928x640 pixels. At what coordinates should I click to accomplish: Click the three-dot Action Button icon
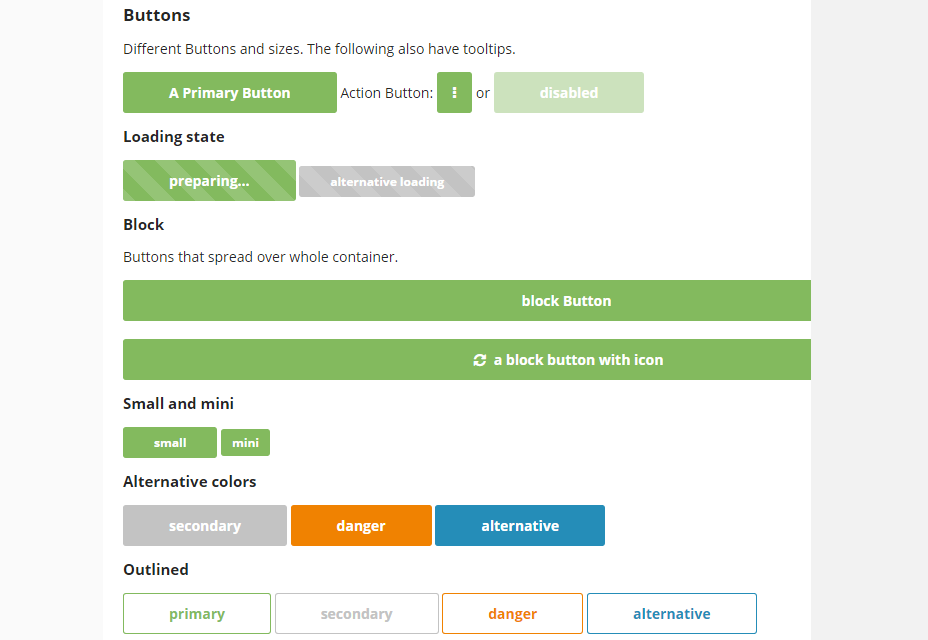(454, 93)
